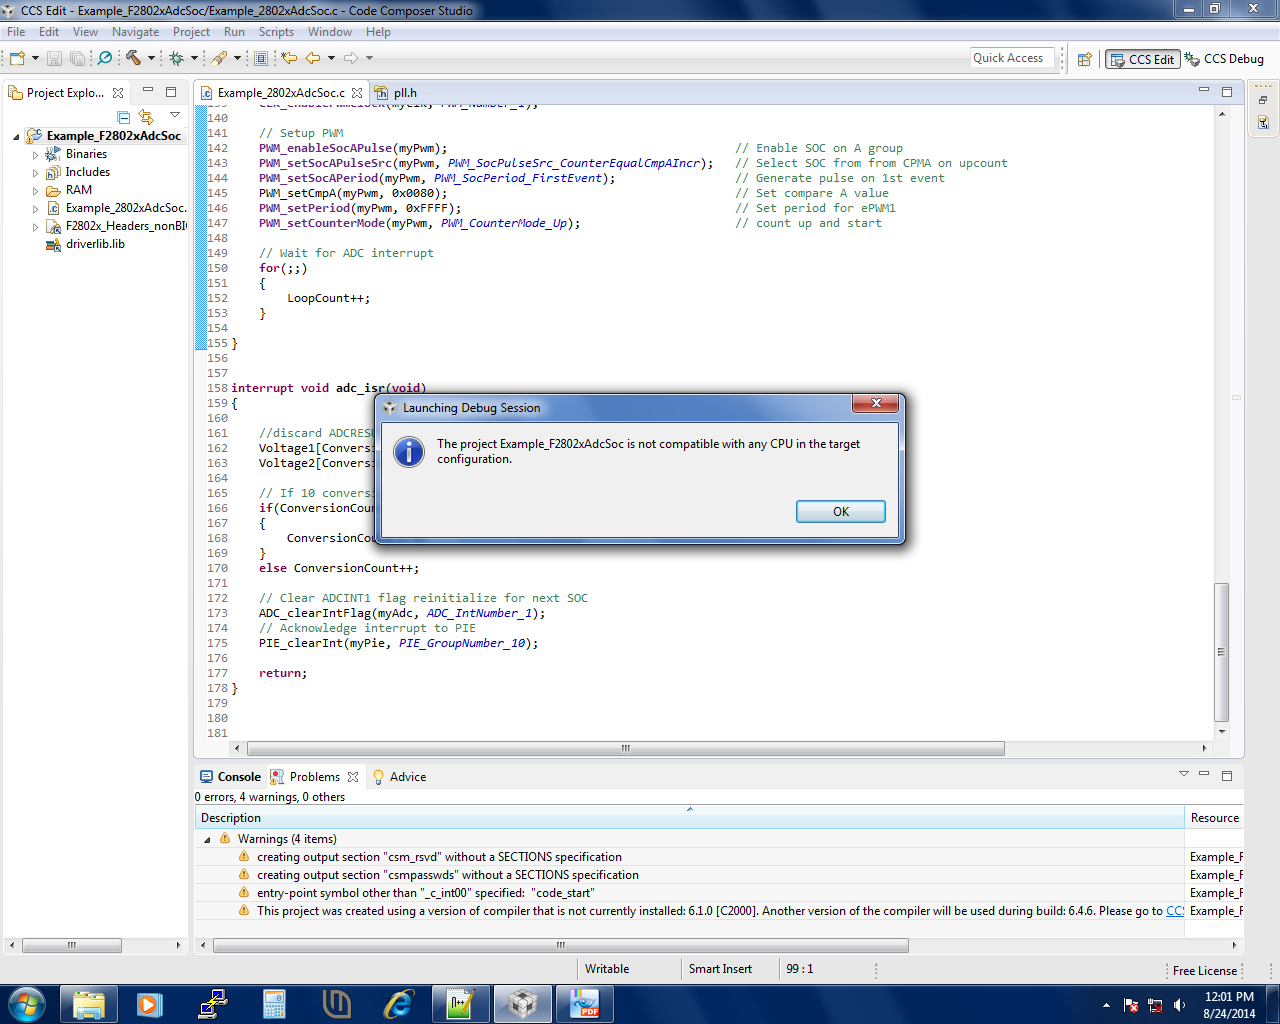Open Windows Media Player from the taskbar
Screen dimensions: 1280x1024
[150, 1004]
